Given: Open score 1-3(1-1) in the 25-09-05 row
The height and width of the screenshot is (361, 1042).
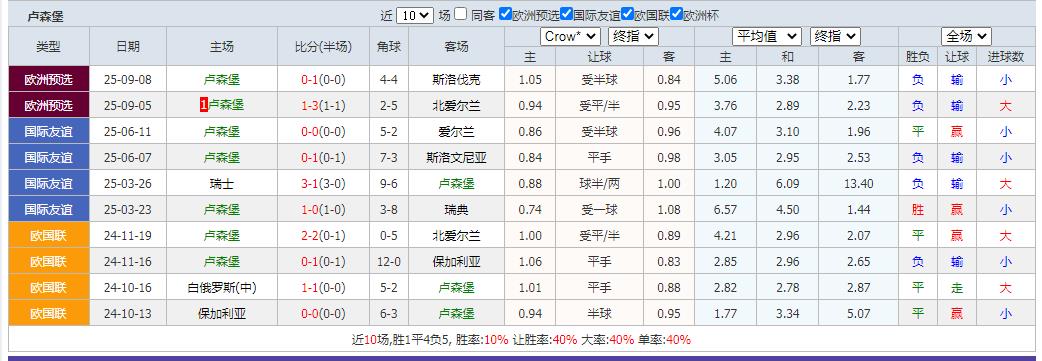Looking at the screenshot, I should click(323, 106).
